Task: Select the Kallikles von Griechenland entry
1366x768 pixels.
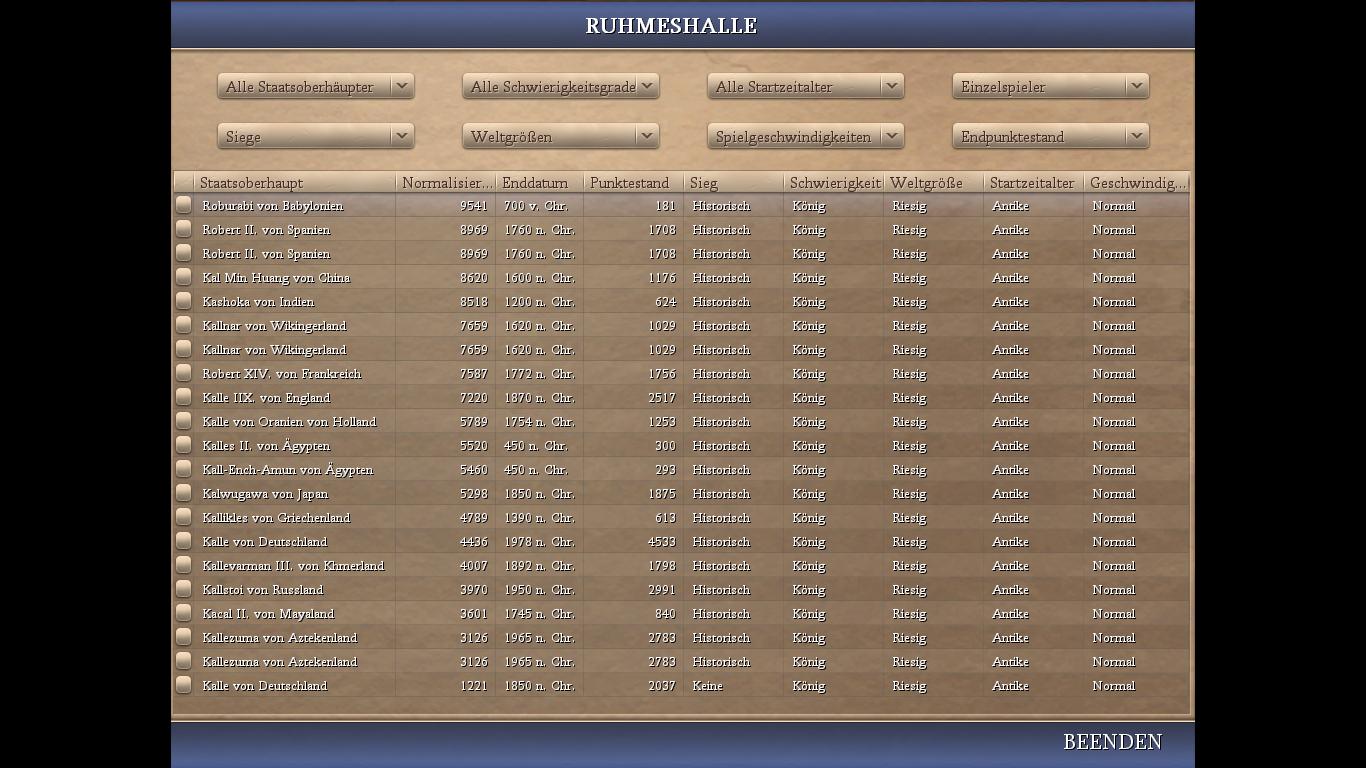Action: (x=276, y=518)
